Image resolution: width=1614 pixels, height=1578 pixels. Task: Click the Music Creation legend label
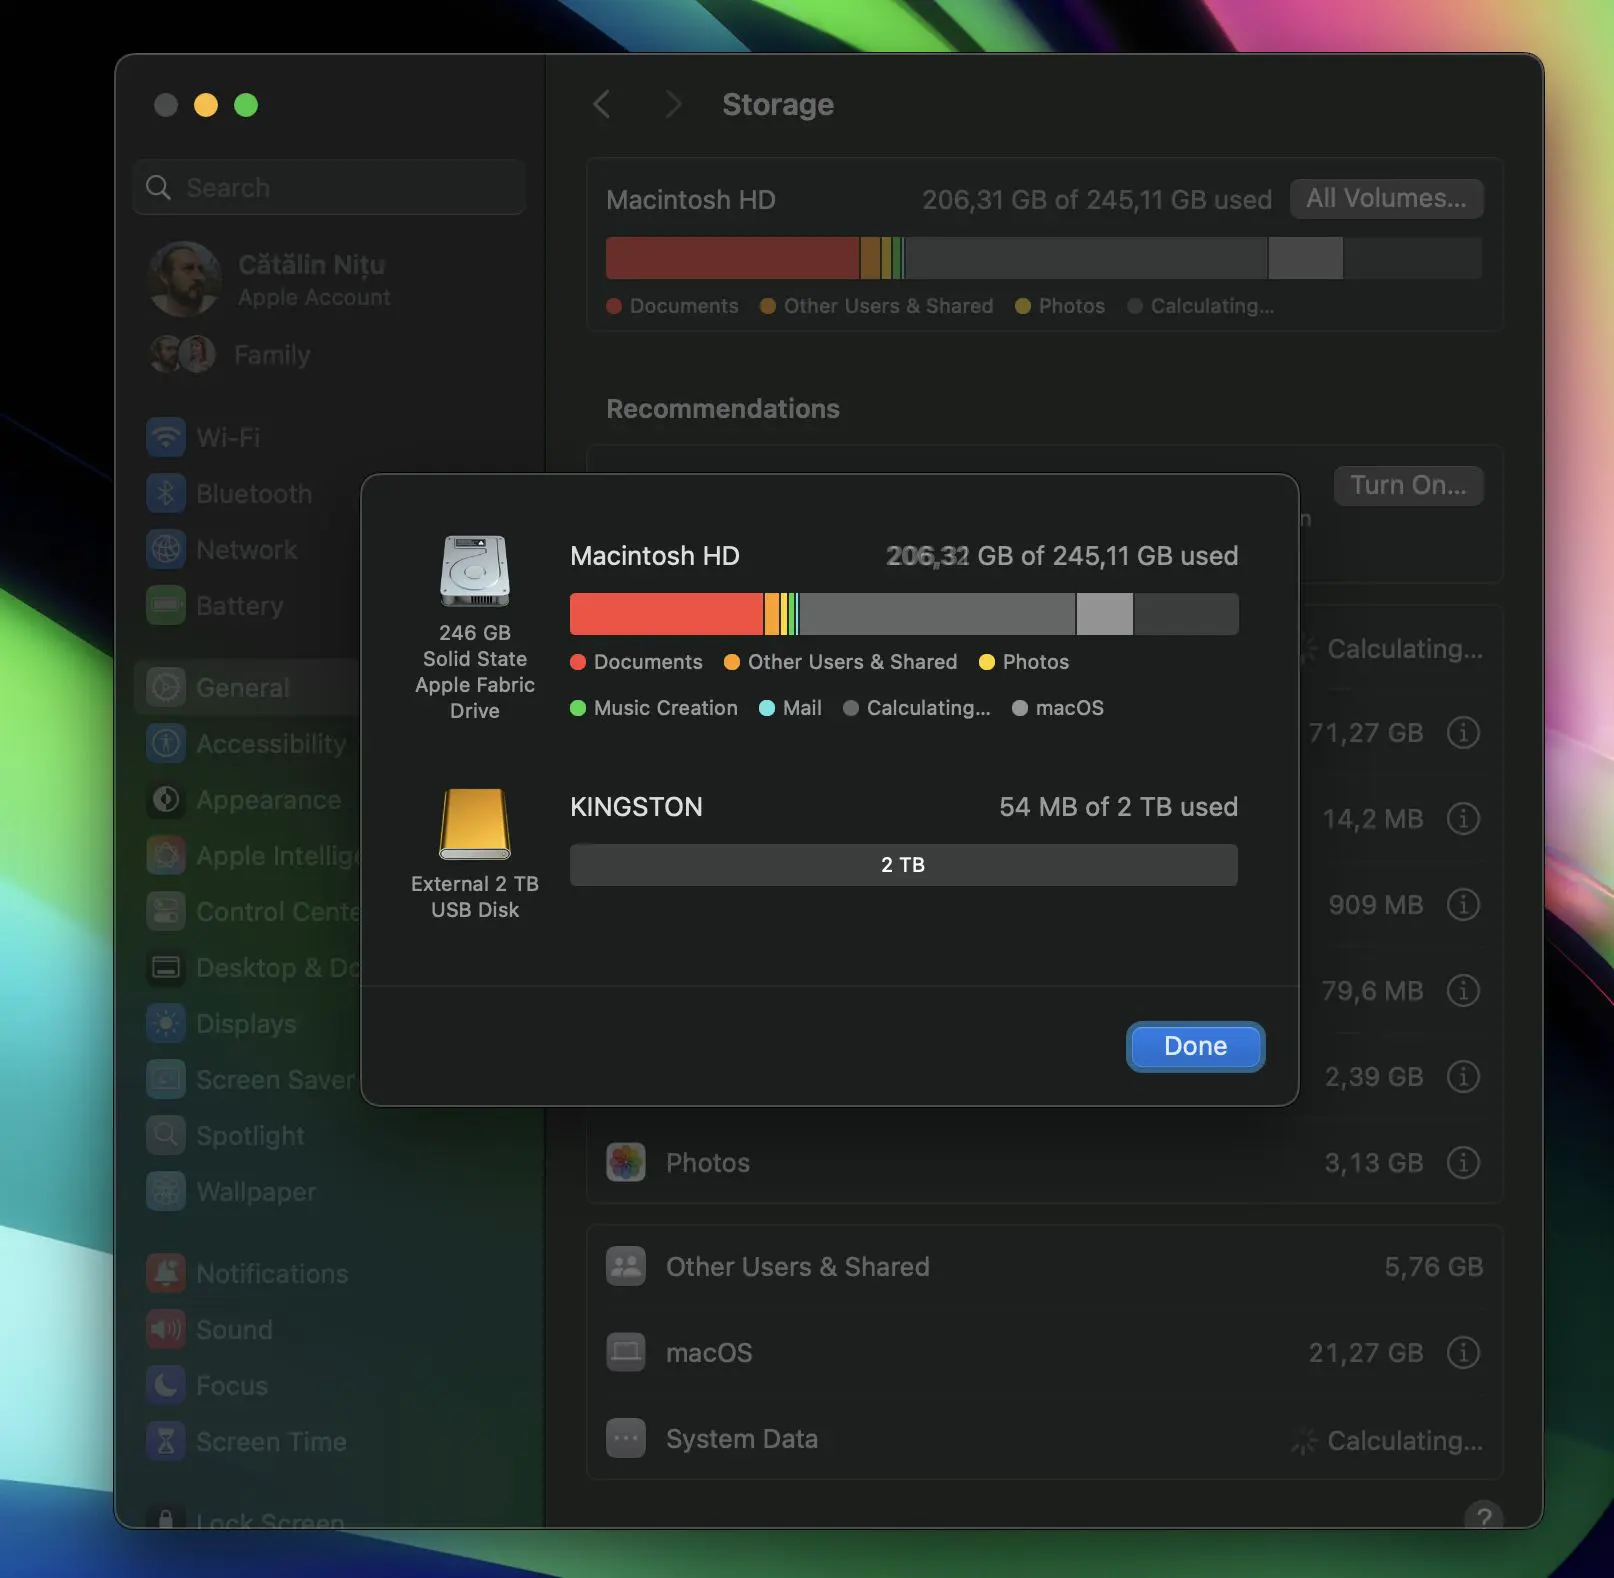click(665, 708)
